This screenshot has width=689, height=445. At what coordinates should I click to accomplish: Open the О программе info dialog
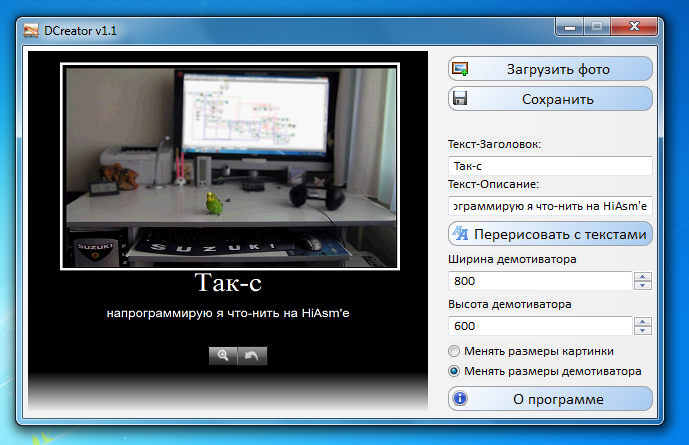[x=550, y=399]
